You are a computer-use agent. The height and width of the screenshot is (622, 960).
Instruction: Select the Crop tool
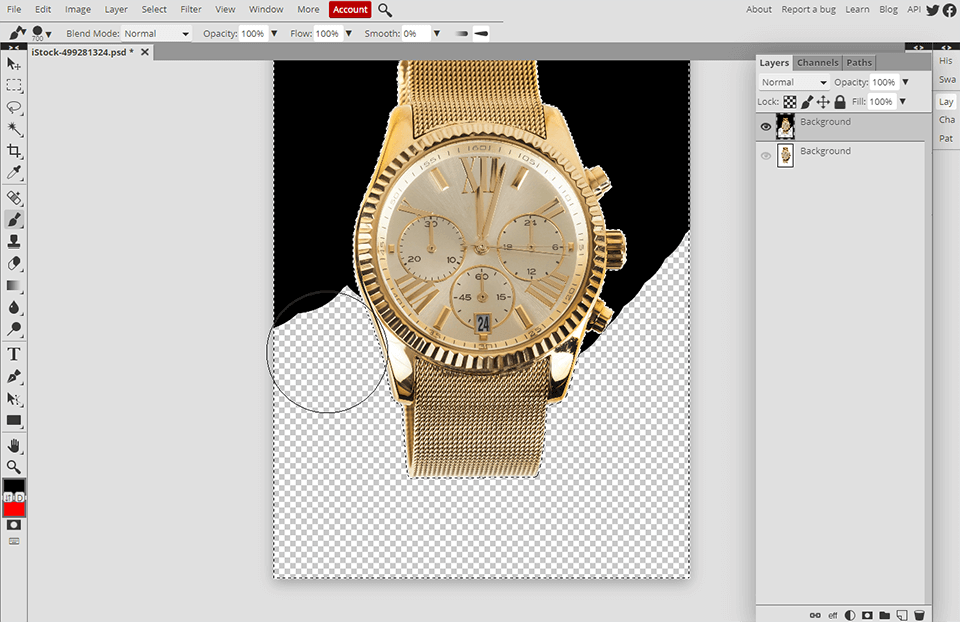click(14, 151)
